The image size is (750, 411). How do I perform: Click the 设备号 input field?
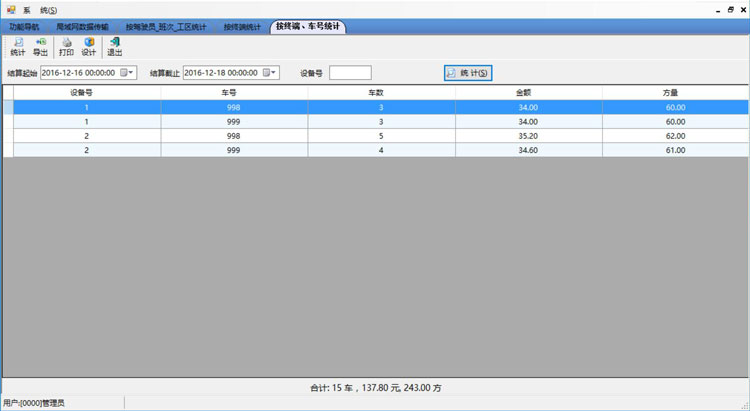(350, 73)
